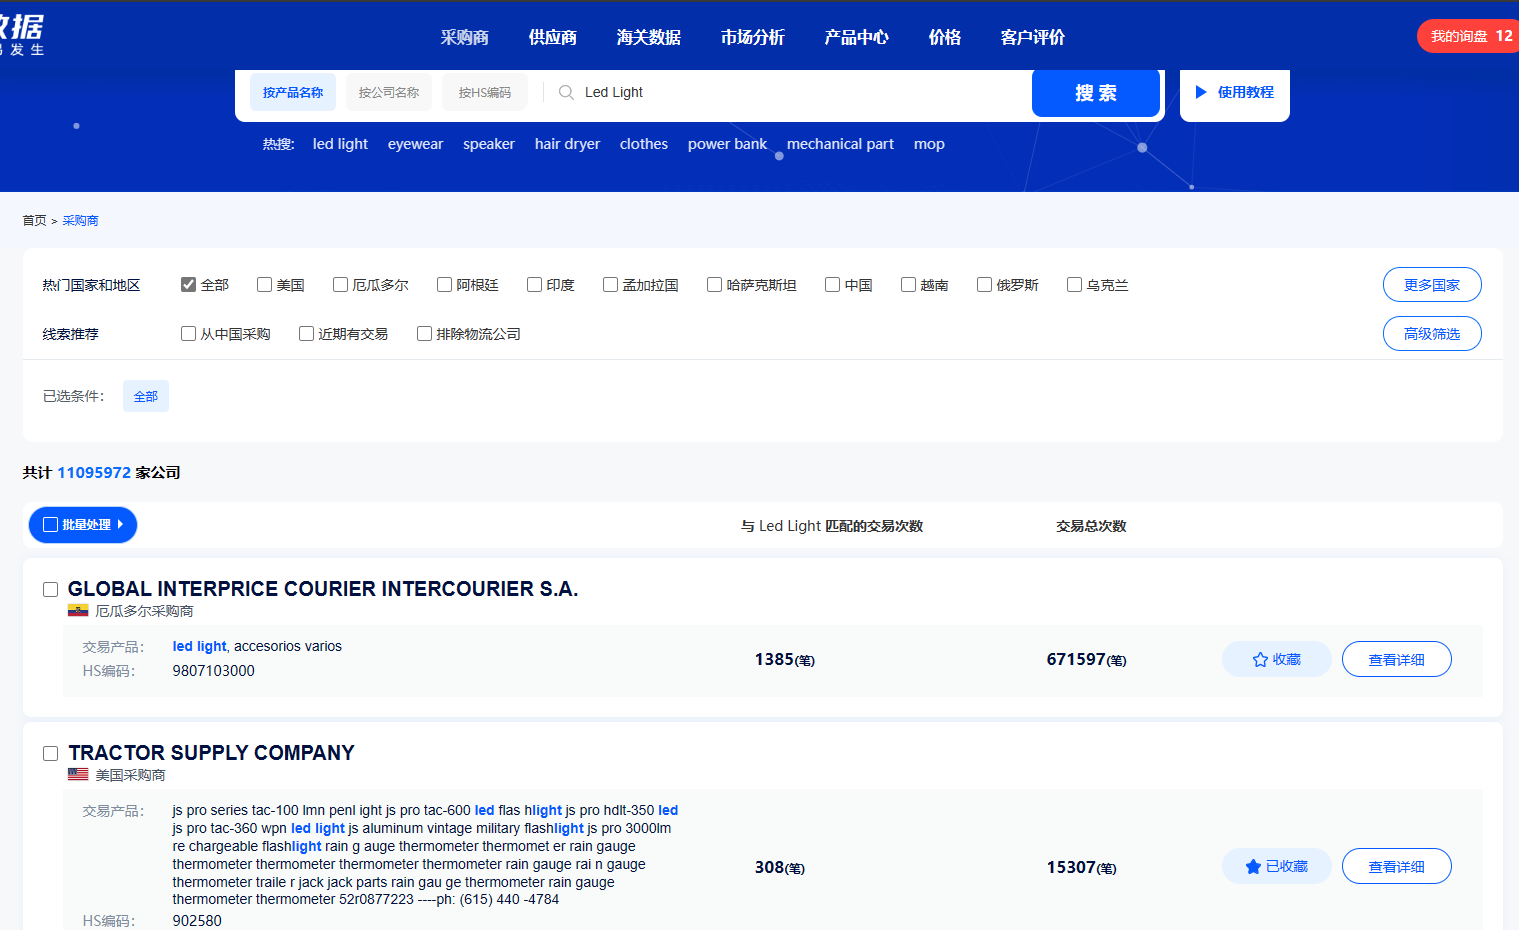Click the filled star for TRACTOR SUPPLY COMPANY
The width and height of the screenshot is (1519, 930).
[x=1253, y=867]
